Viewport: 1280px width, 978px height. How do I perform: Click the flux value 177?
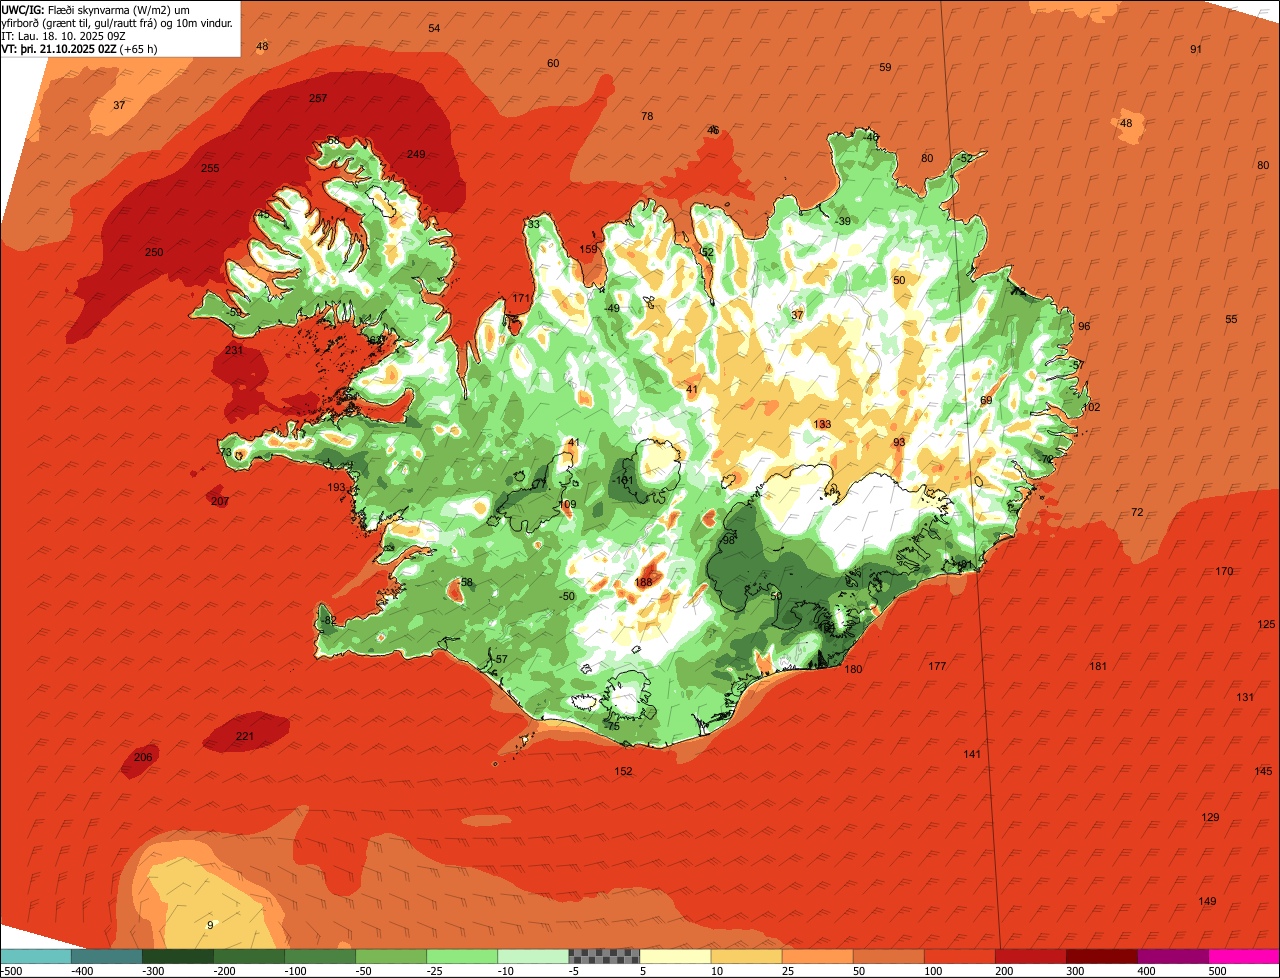[x=937, y=666]
